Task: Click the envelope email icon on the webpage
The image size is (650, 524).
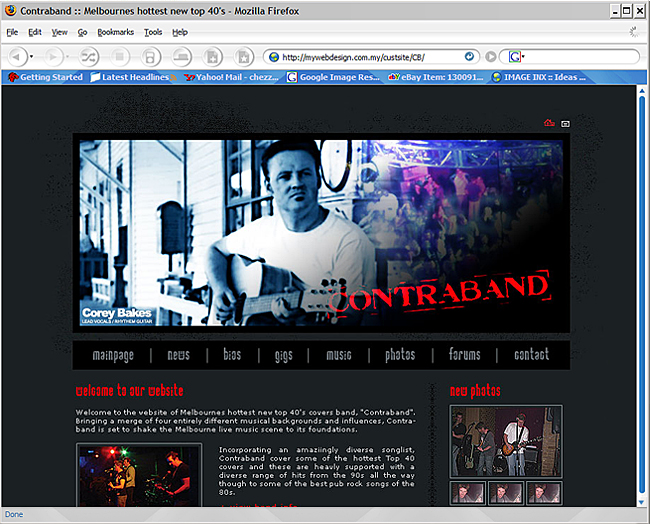Action: tap(565, 123)
